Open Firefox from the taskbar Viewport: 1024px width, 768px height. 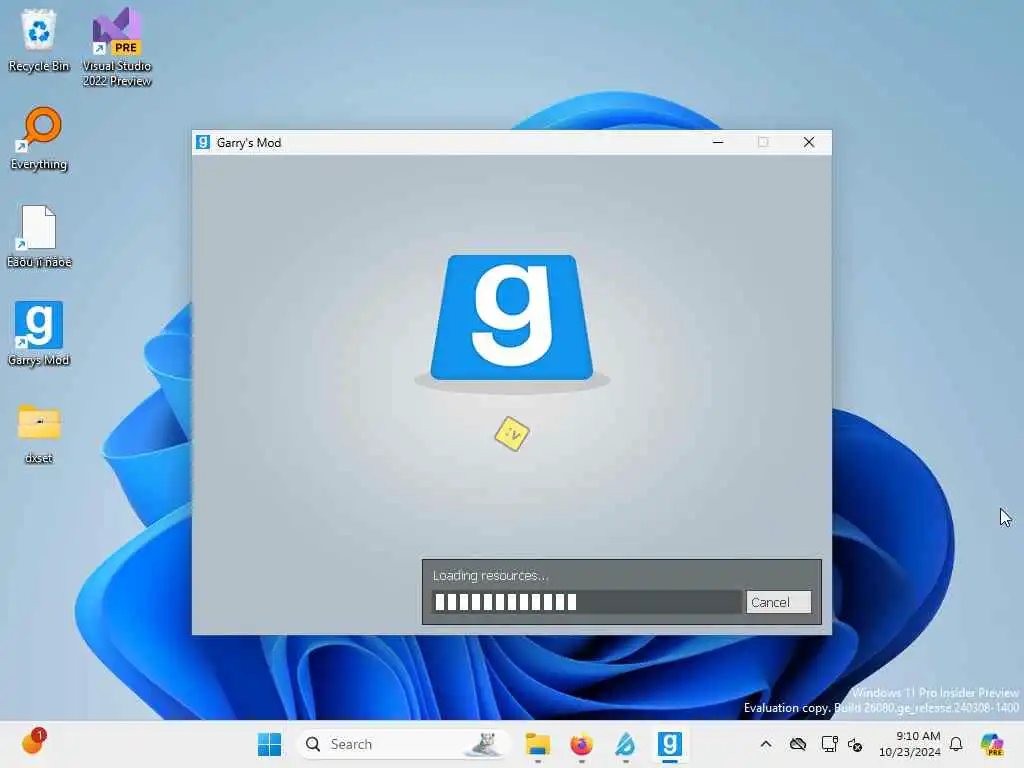[x=581, y=744]
